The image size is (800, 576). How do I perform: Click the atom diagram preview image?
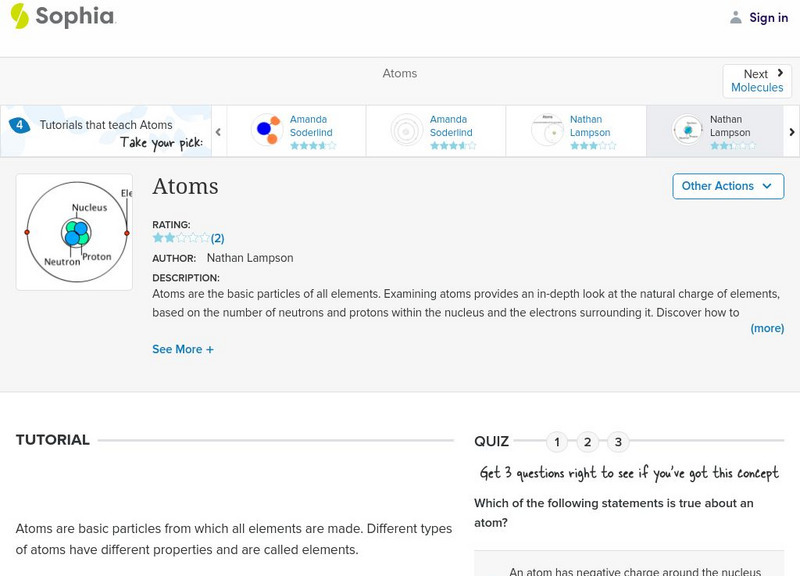[74, 231]
